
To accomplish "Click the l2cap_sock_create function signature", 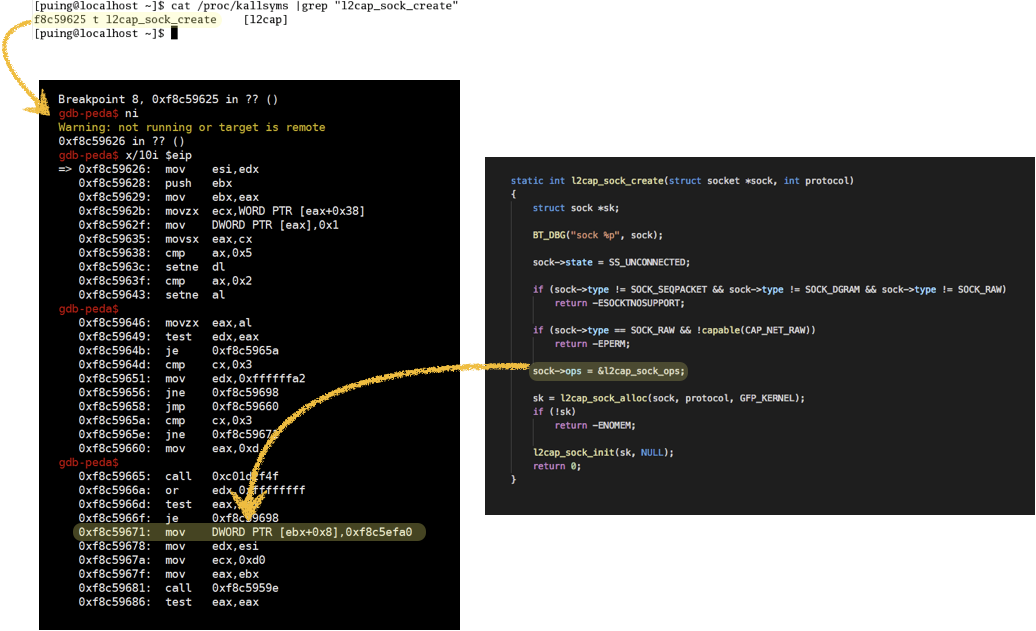I will (x=682, y=181).
